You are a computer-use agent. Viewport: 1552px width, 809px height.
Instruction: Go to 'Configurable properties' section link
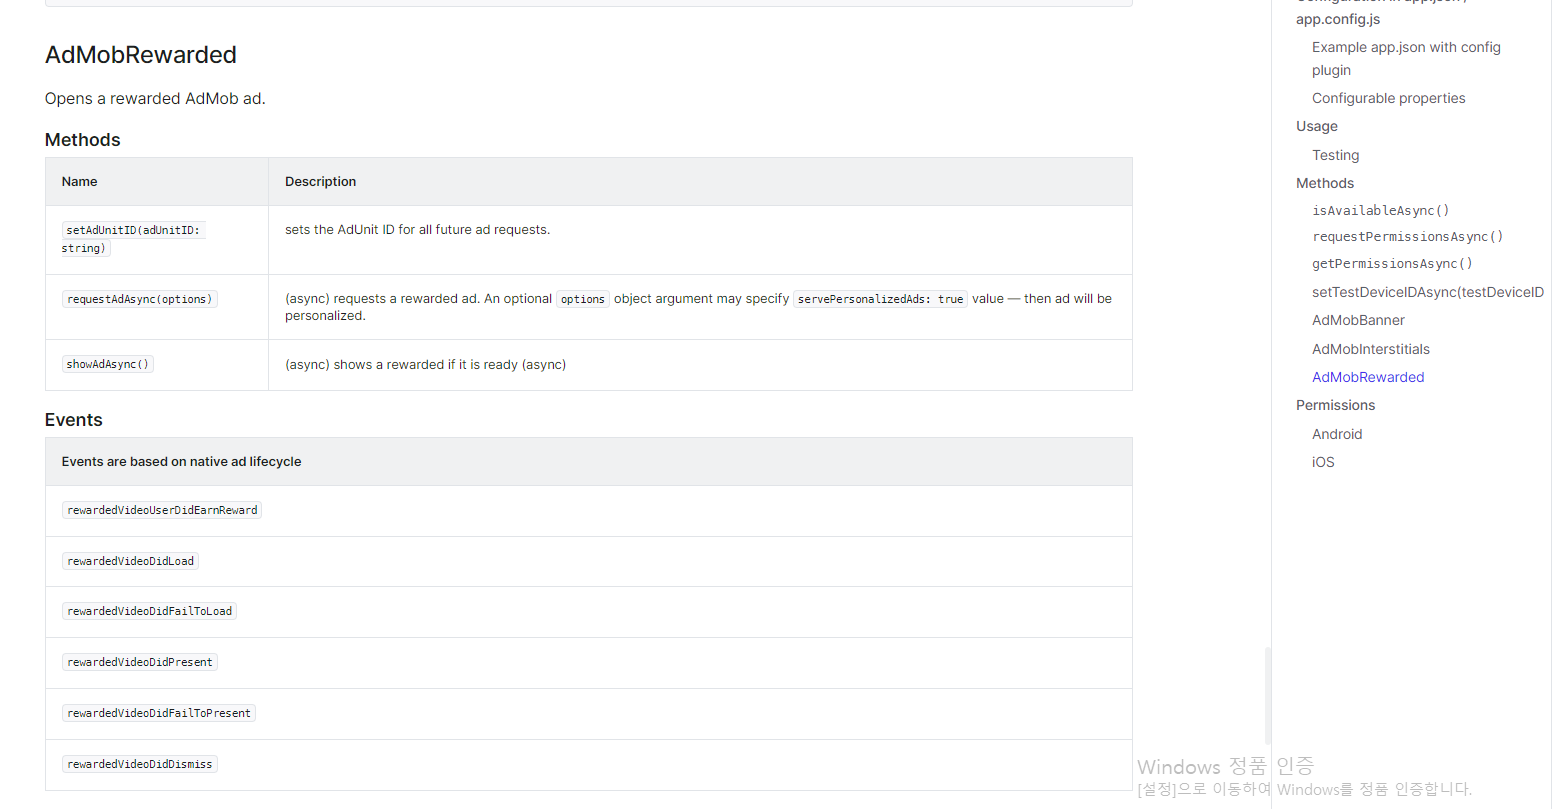tap(1388, 98)
